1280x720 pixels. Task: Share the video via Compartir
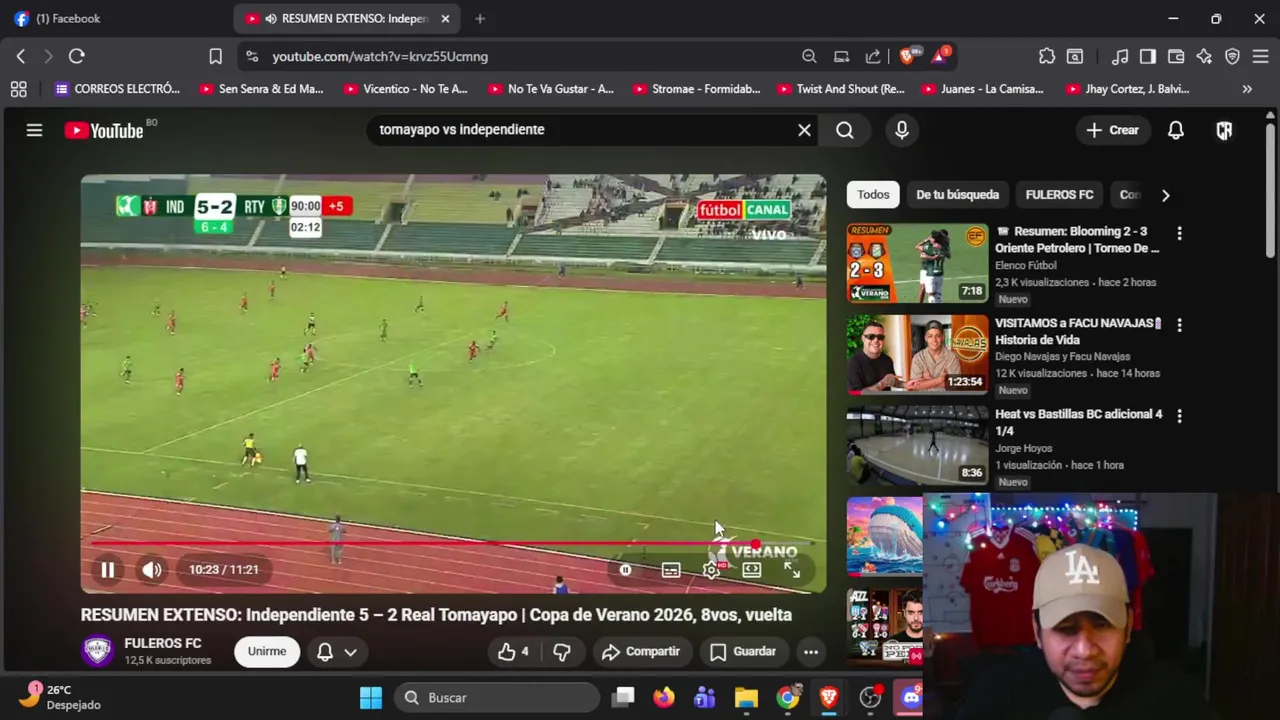point(641,652)
